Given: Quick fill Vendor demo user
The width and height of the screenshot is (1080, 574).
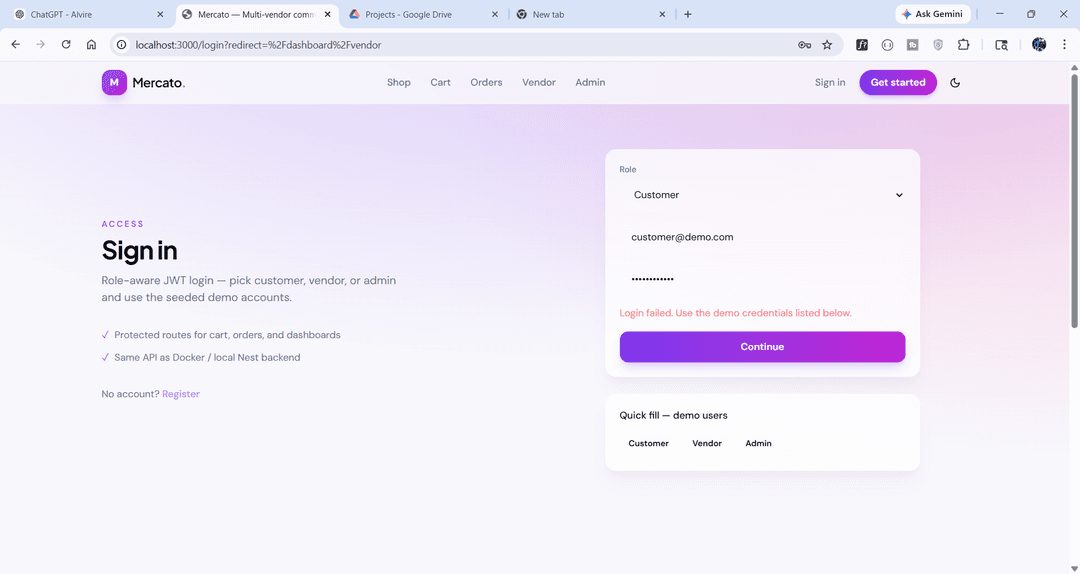Looking at the screenshot, I should tap(707, 443).
